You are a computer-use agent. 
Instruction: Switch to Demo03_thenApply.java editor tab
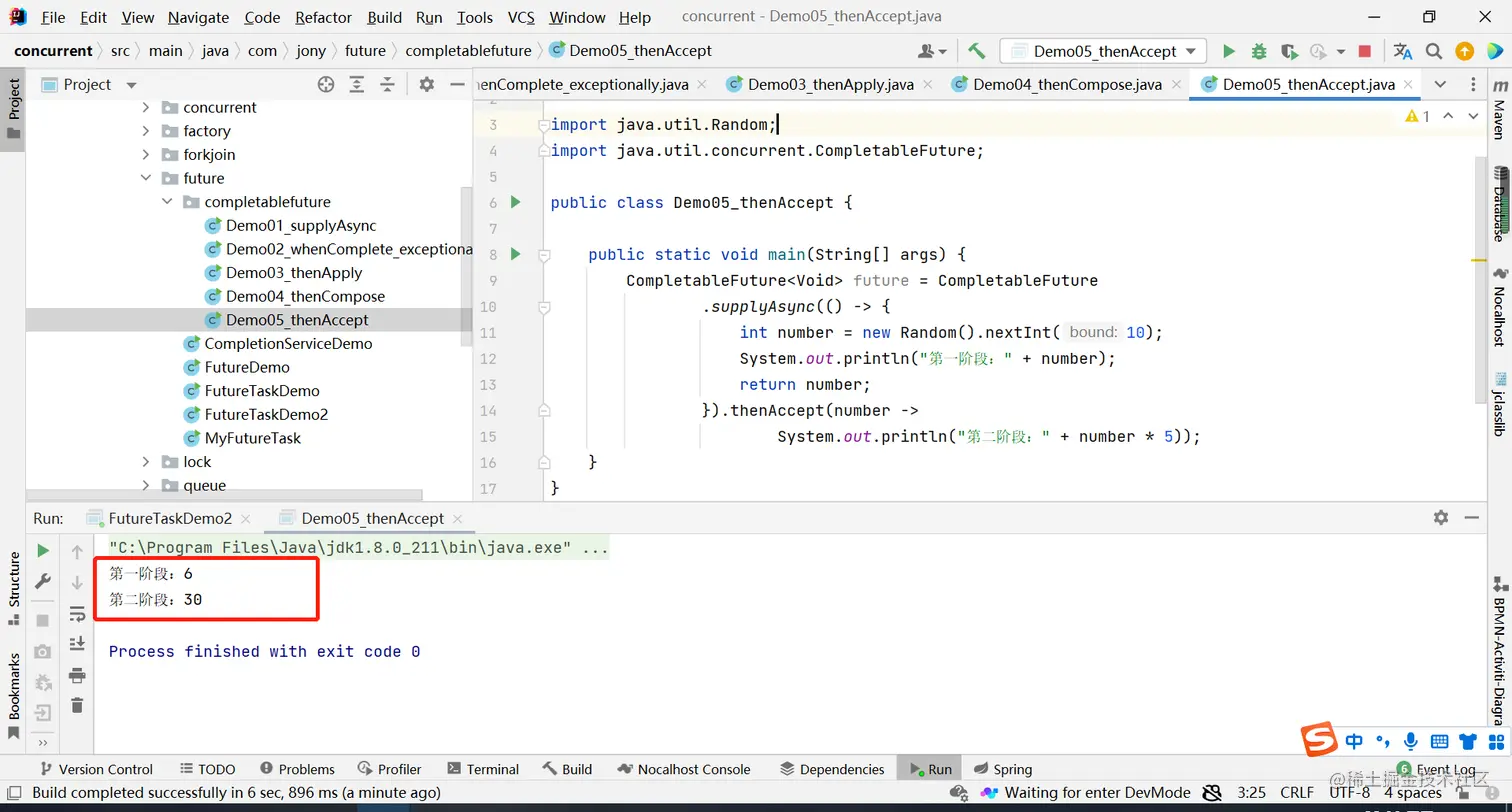click(x=830, y=85)
